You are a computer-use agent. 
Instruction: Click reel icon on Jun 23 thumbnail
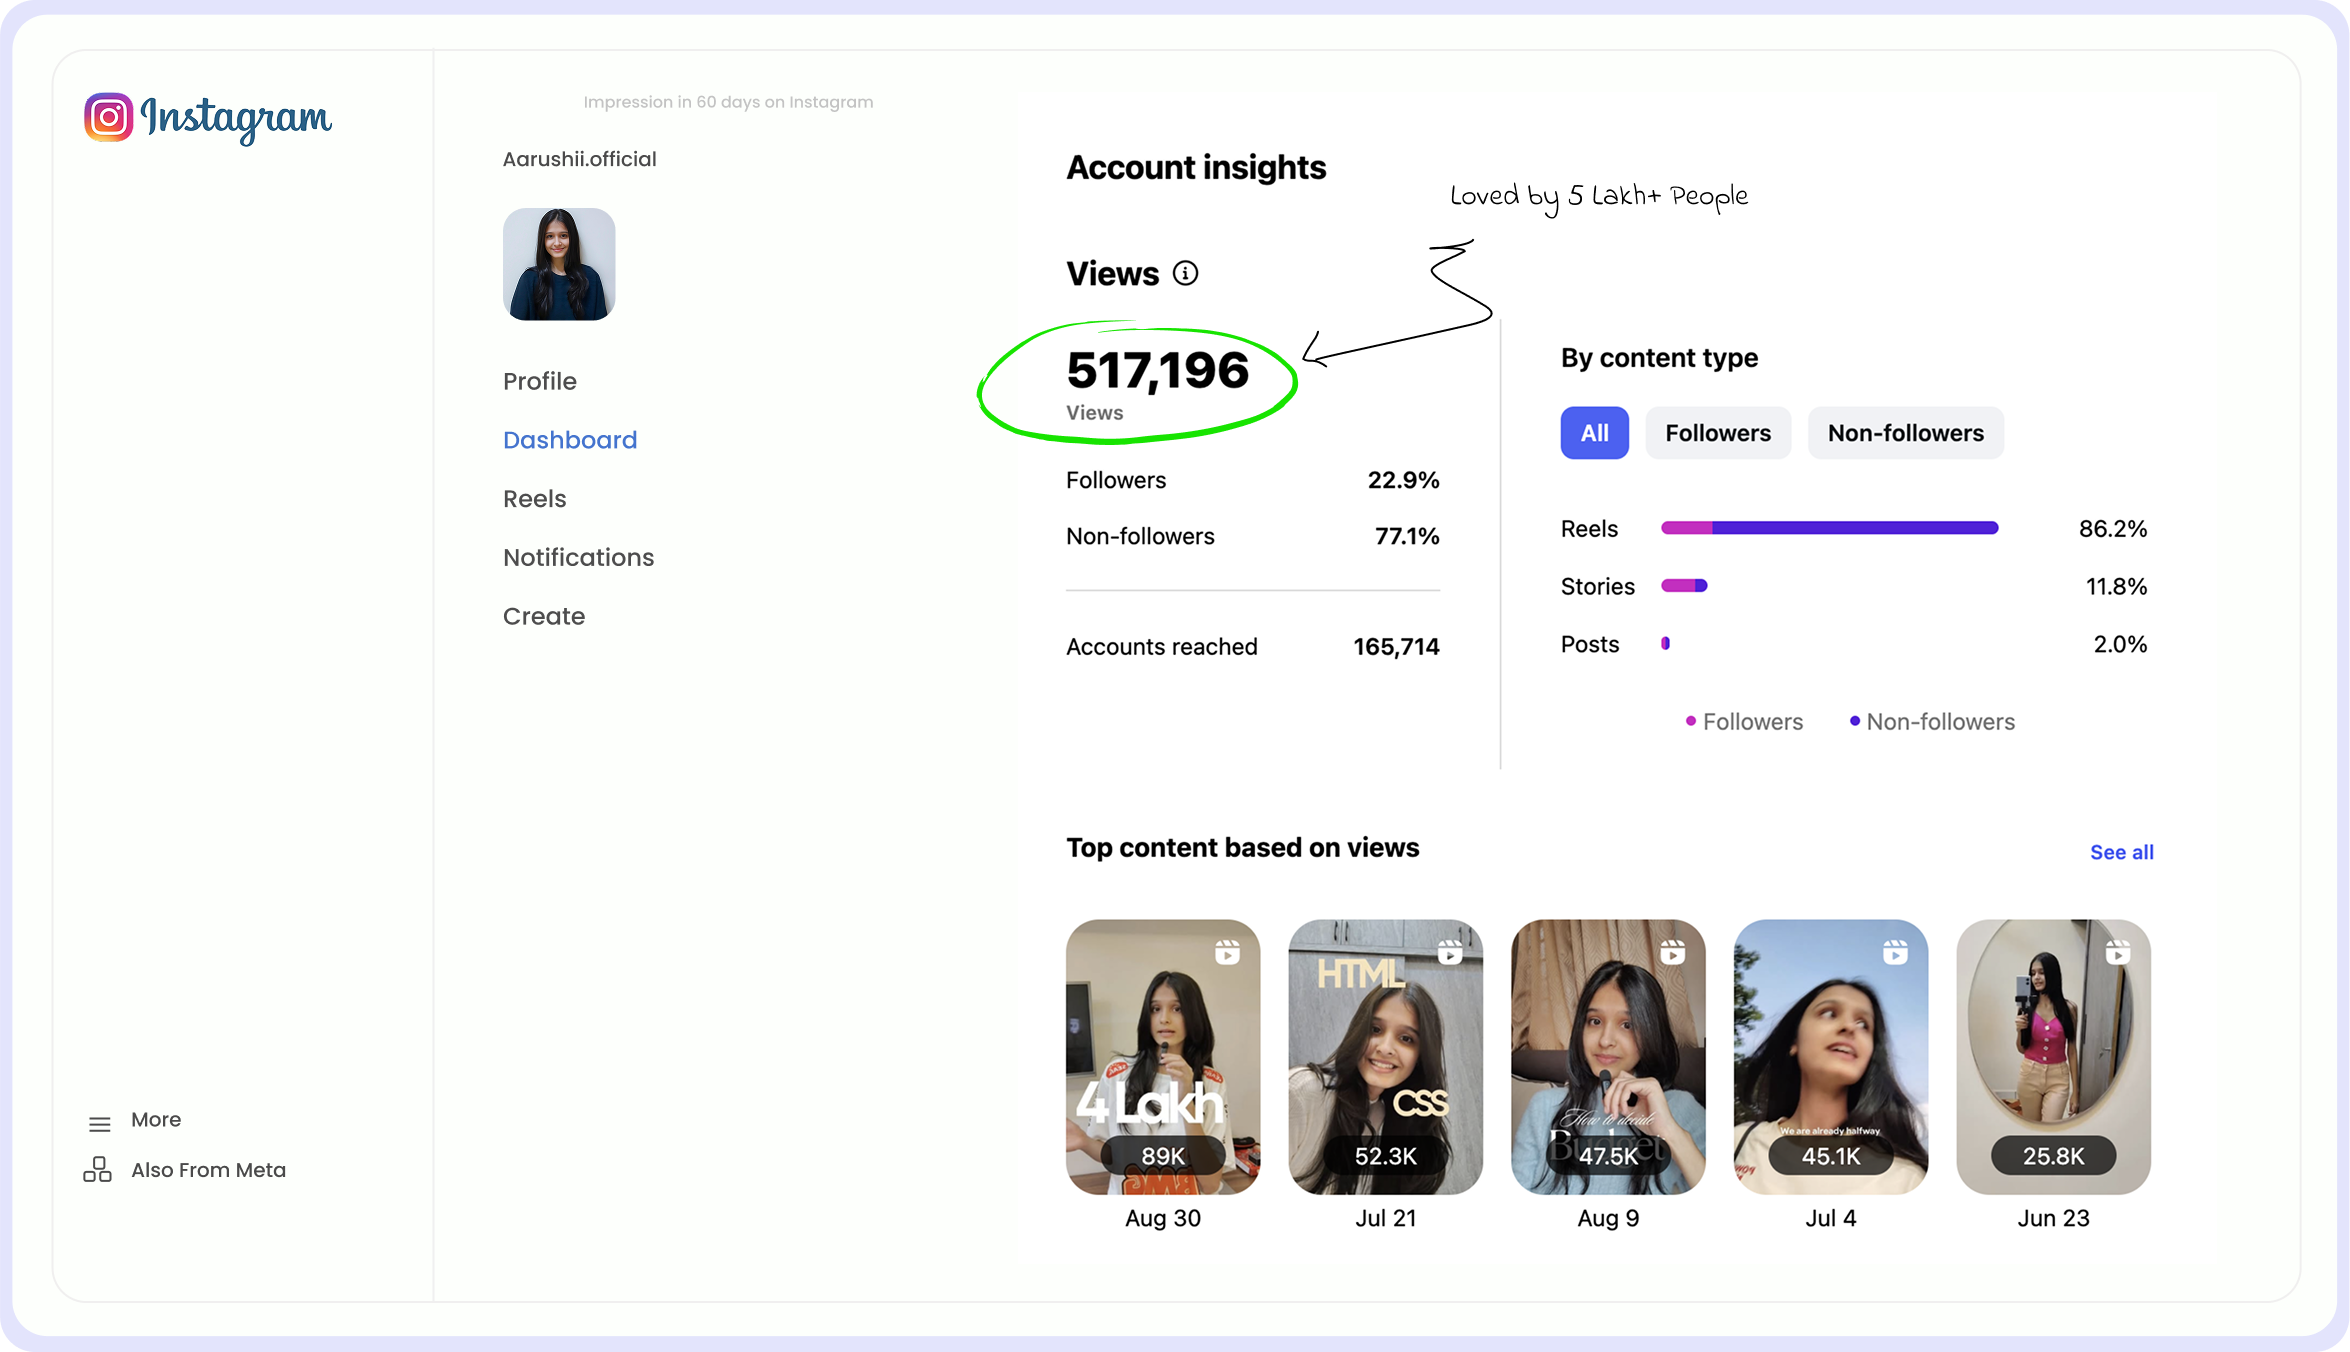click(x=2117, y=952)
